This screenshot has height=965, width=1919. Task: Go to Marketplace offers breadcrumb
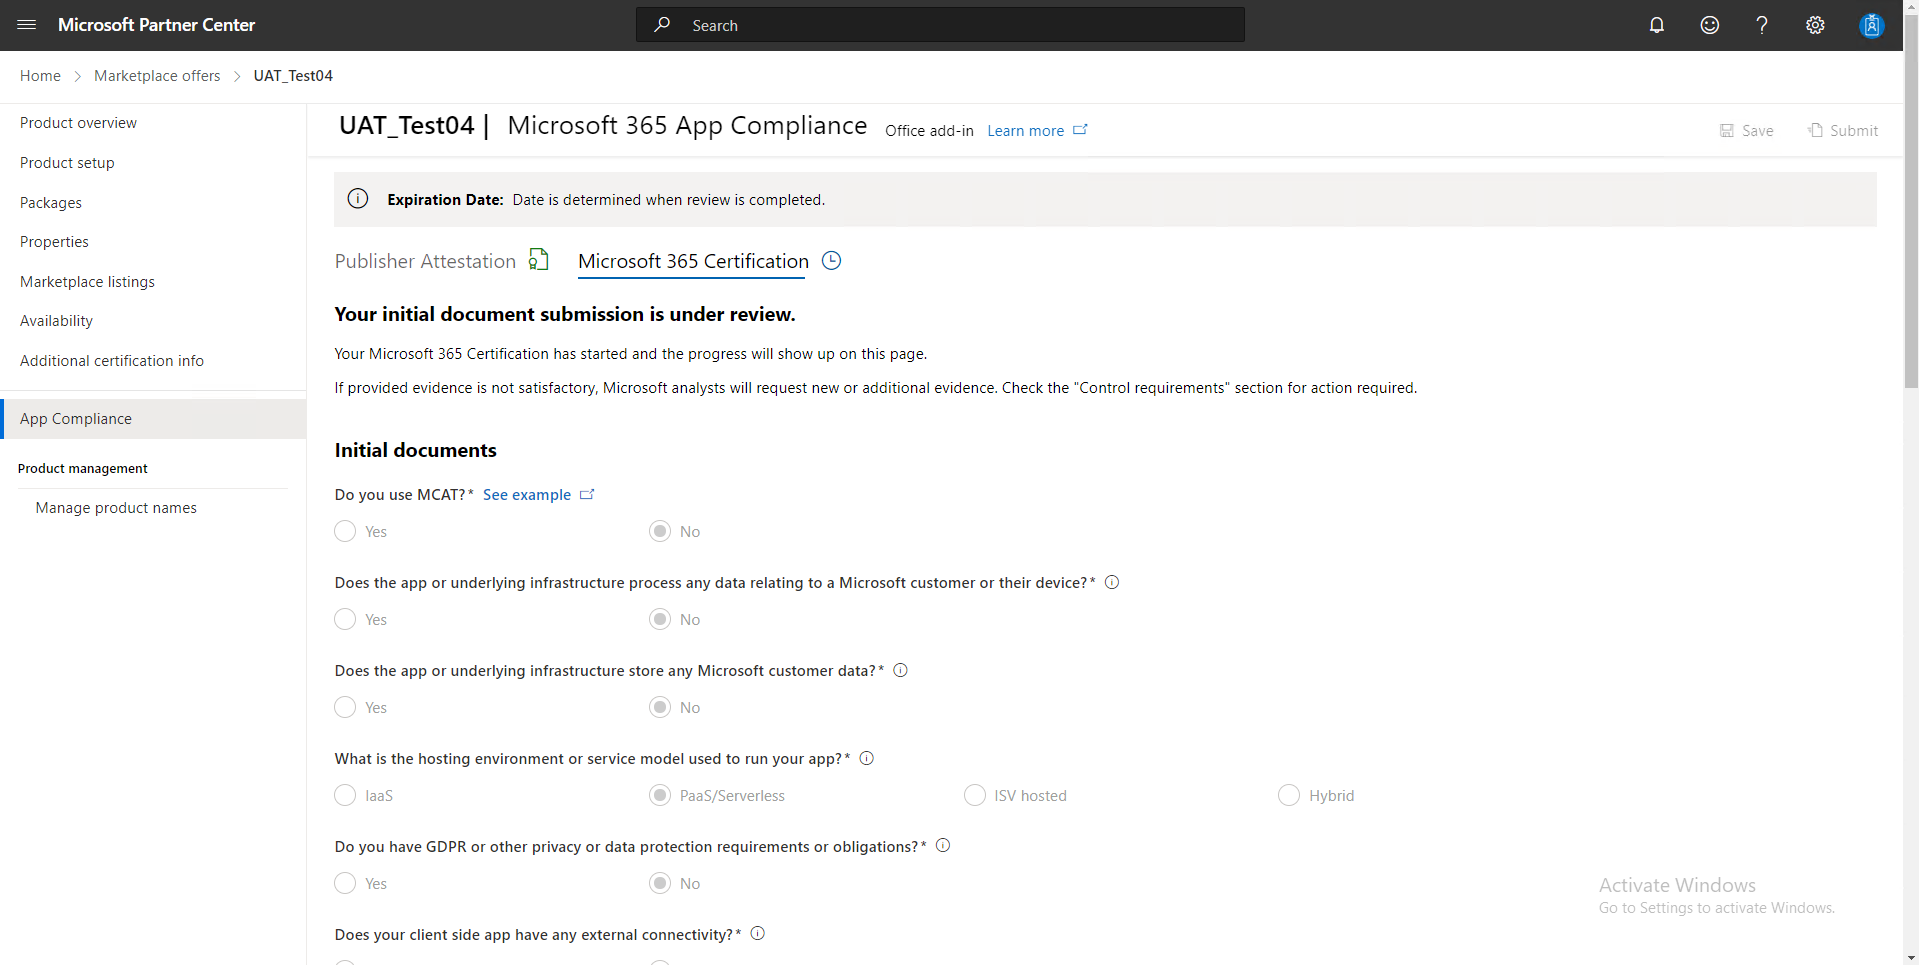point(157,76)
